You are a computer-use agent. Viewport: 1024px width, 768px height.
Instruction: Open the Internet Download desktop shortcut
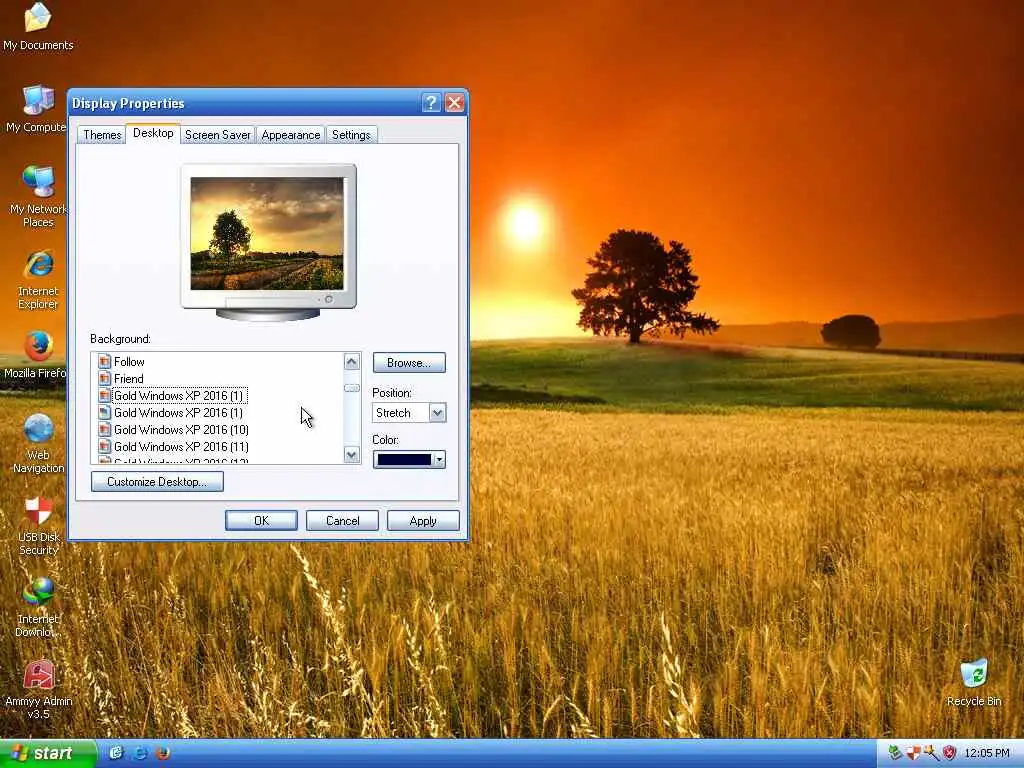point(38,607)
